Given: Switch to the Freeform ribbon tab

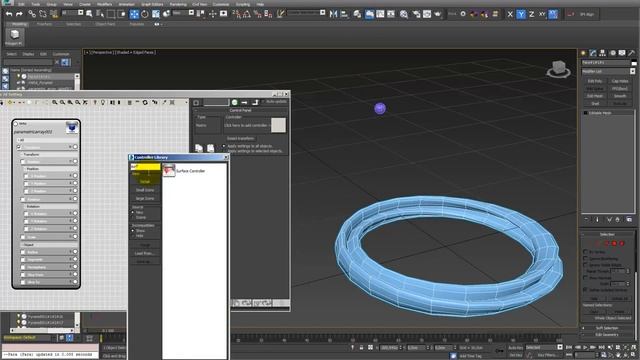Looking at the screenshot, I should [x=44, y=24].
